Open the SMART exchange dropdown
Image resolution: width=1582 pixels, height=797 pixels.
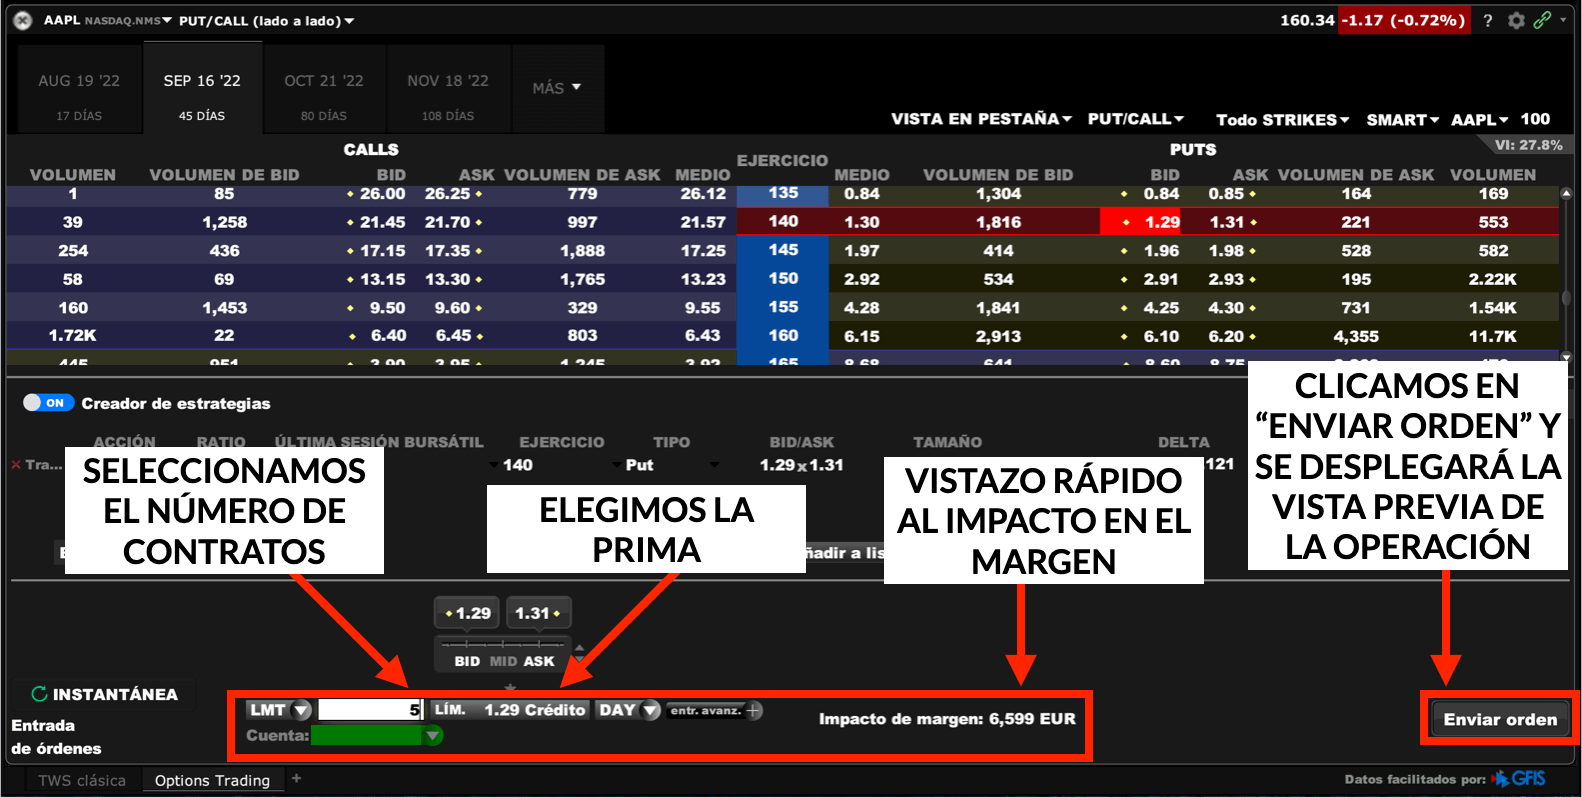point(1402,119)
